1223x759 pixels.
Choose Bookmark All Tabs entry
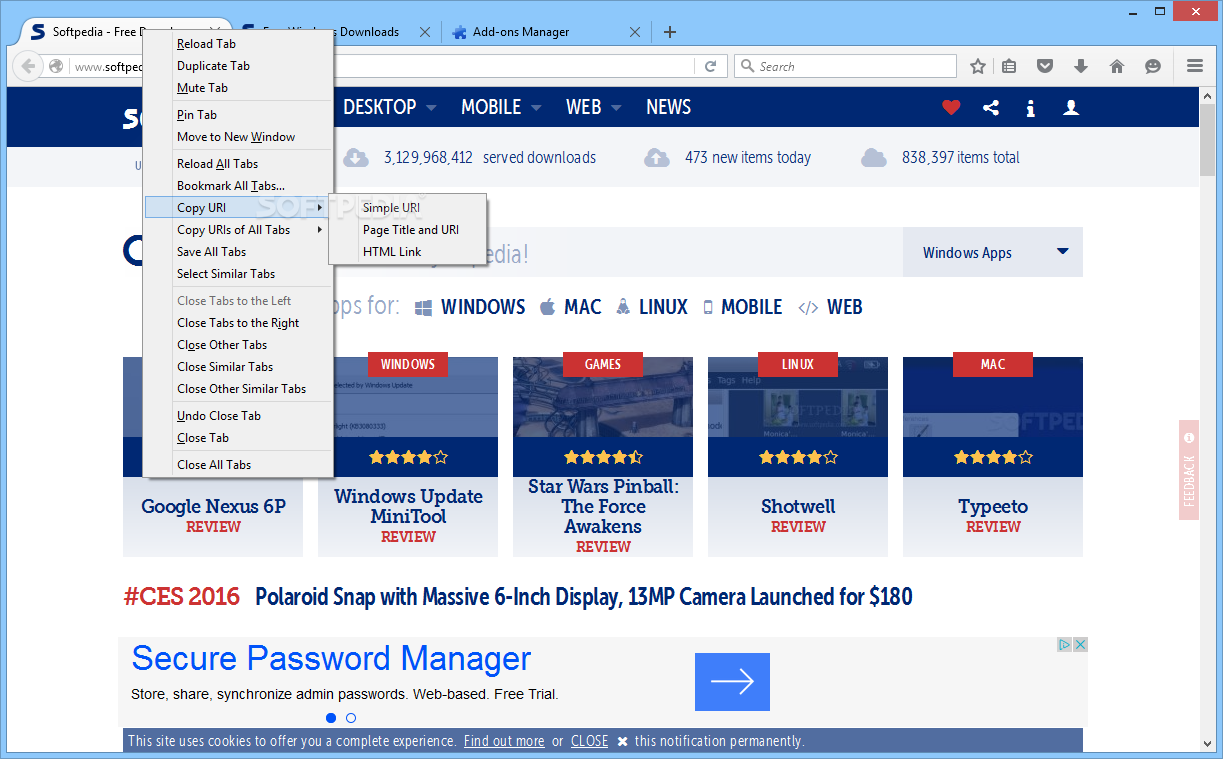[x=238, y=186]
